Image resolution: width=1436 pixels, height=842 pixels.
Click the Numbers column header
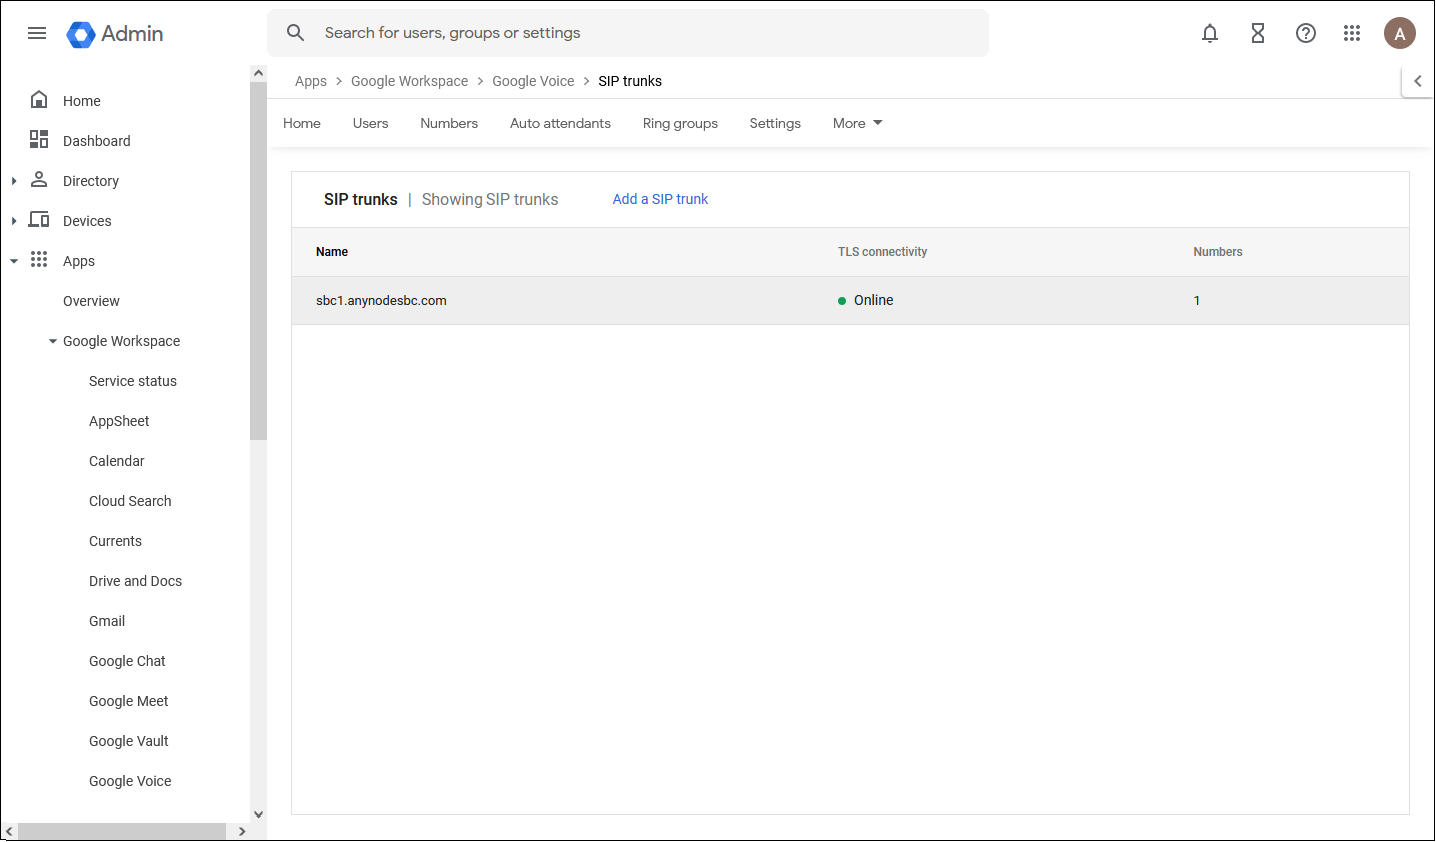coord(1217,252)
